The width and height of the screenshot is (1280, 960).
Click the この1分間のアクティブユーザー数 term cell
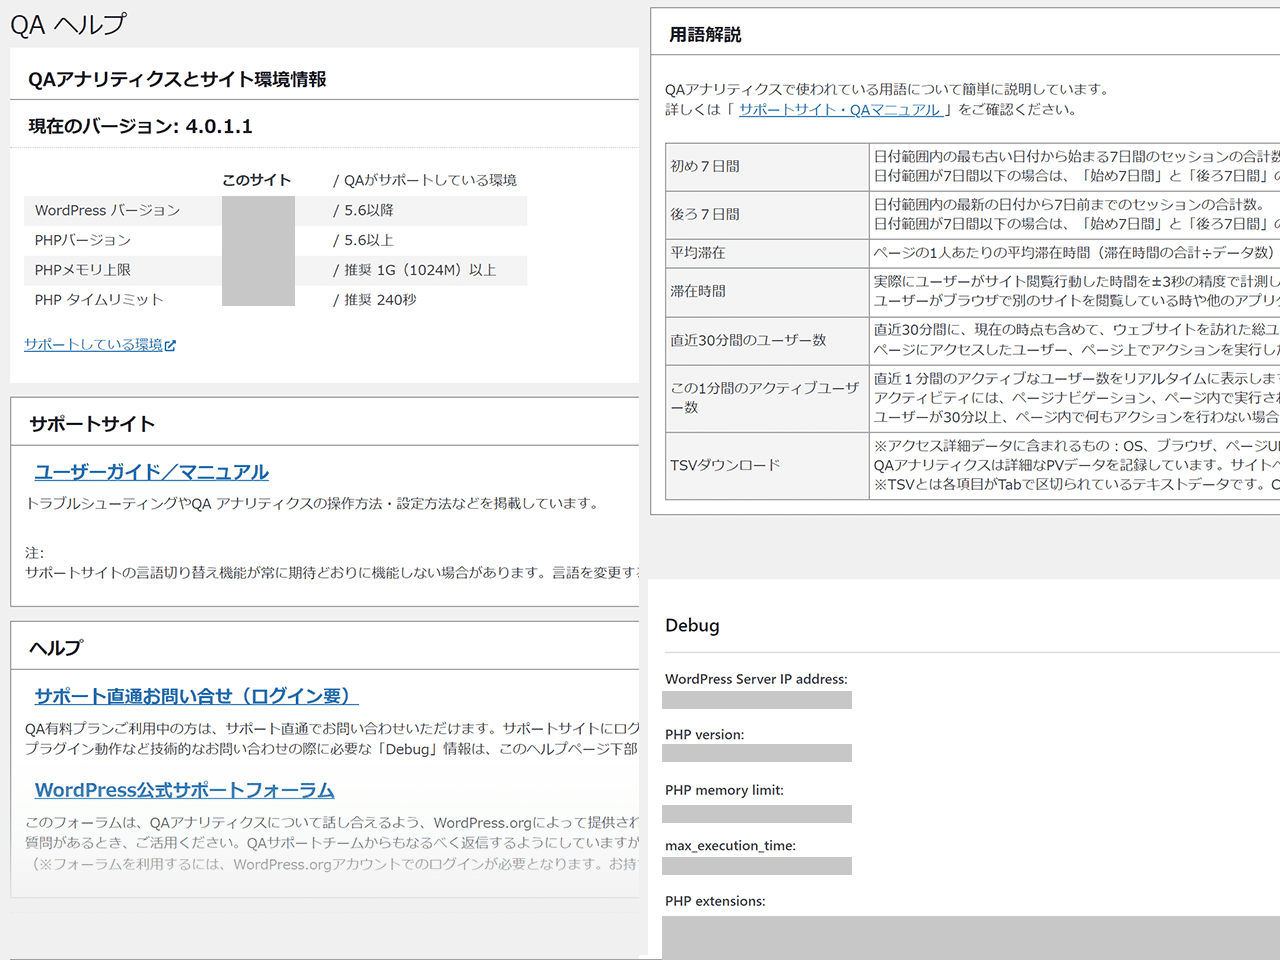(767, 398)
